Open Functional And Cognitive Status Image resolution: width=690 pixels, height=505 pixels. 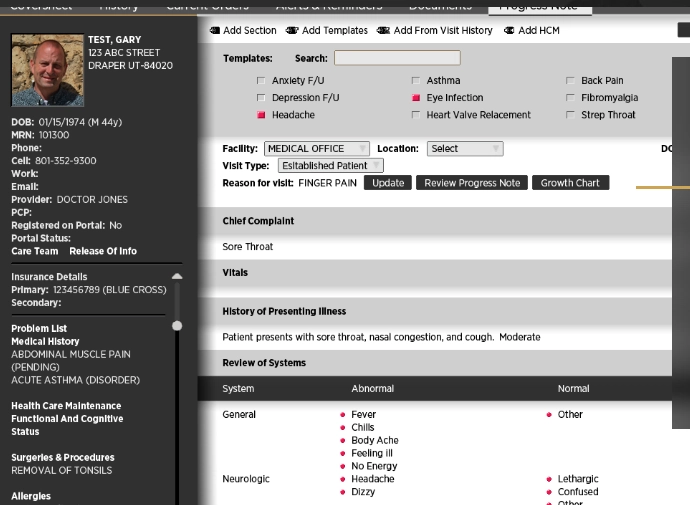tap(67, 425)
